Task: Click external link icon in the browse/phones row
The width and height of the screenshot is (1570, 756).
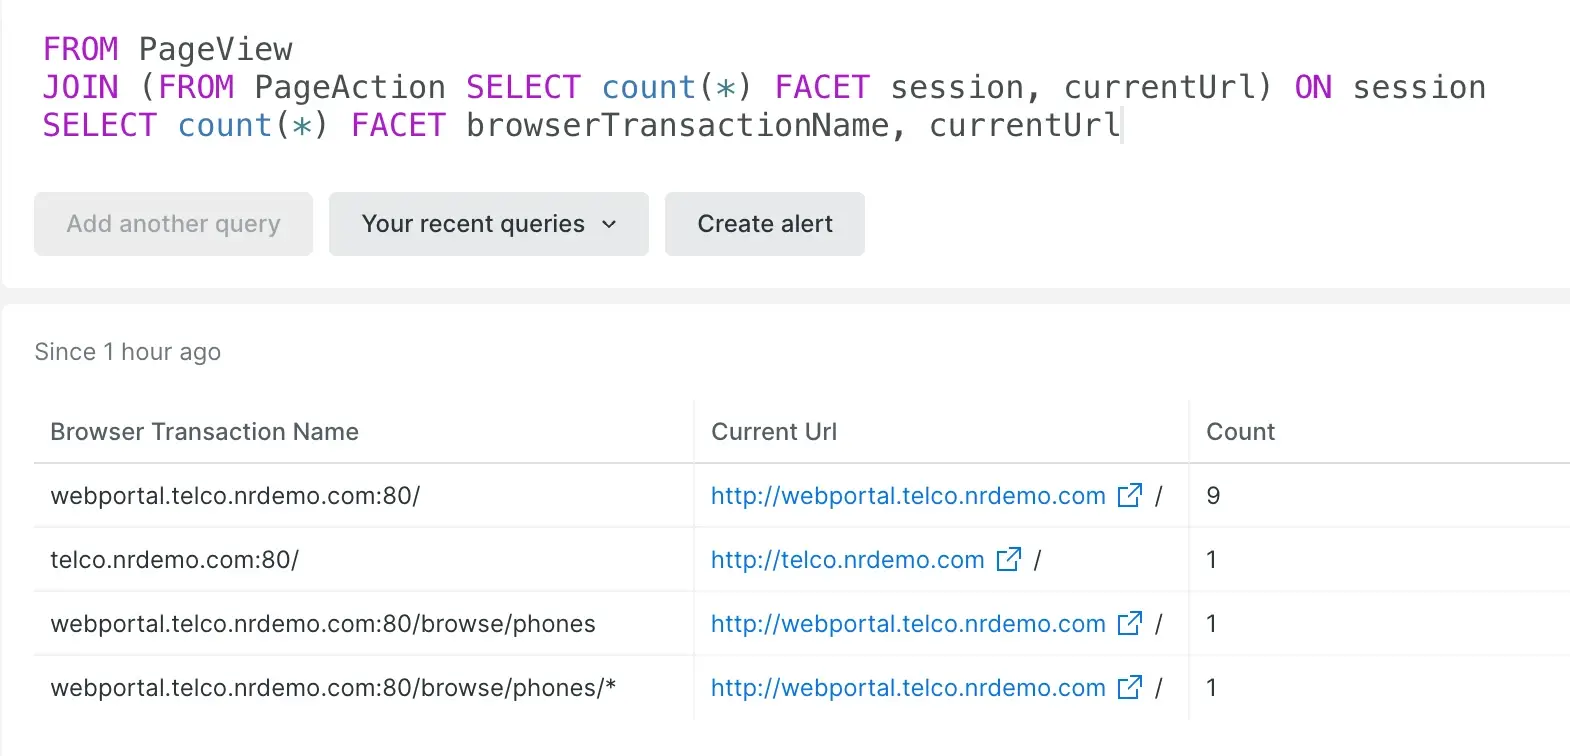Action: tap(1129, 623)
